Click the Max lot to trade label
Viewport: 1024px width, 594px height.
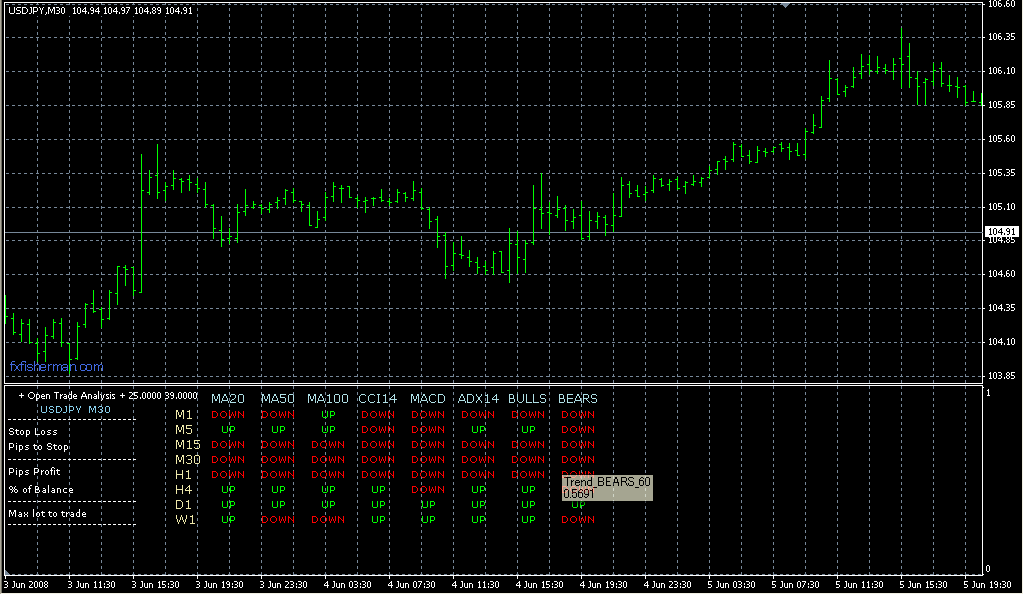tap(47, 514)
